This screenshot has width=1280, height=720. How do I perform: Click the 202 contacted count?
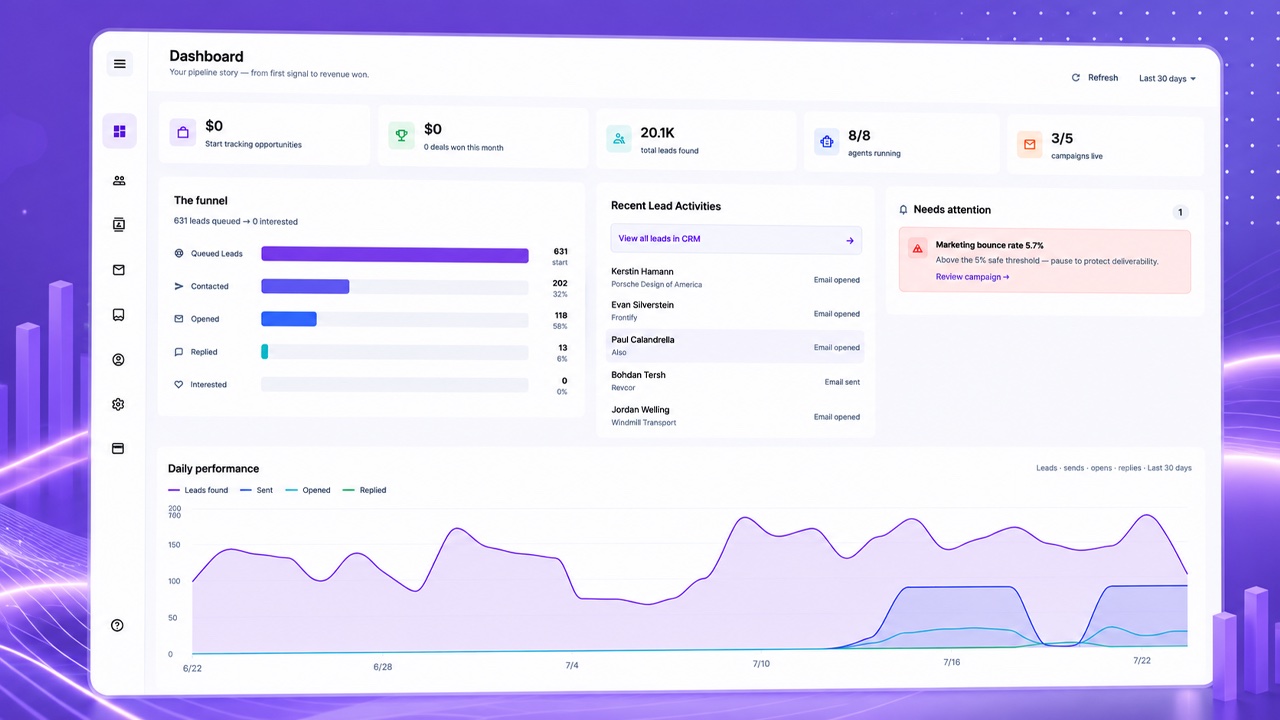(x=560, y=284)
